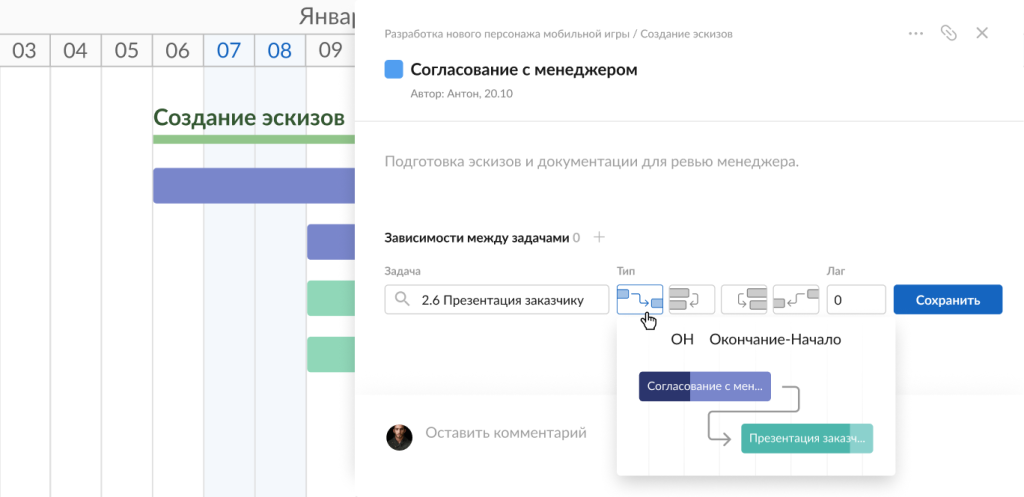Click the commenter avatar photo
The image size is (1024, 497).
400,437
